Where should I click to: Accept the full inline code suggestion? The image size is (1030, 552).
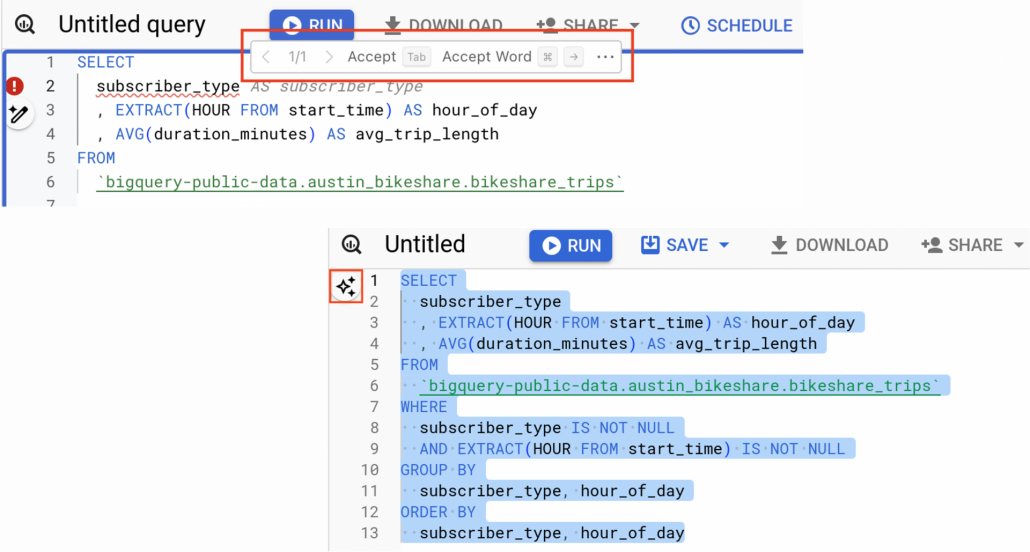[x=372, y=57]
